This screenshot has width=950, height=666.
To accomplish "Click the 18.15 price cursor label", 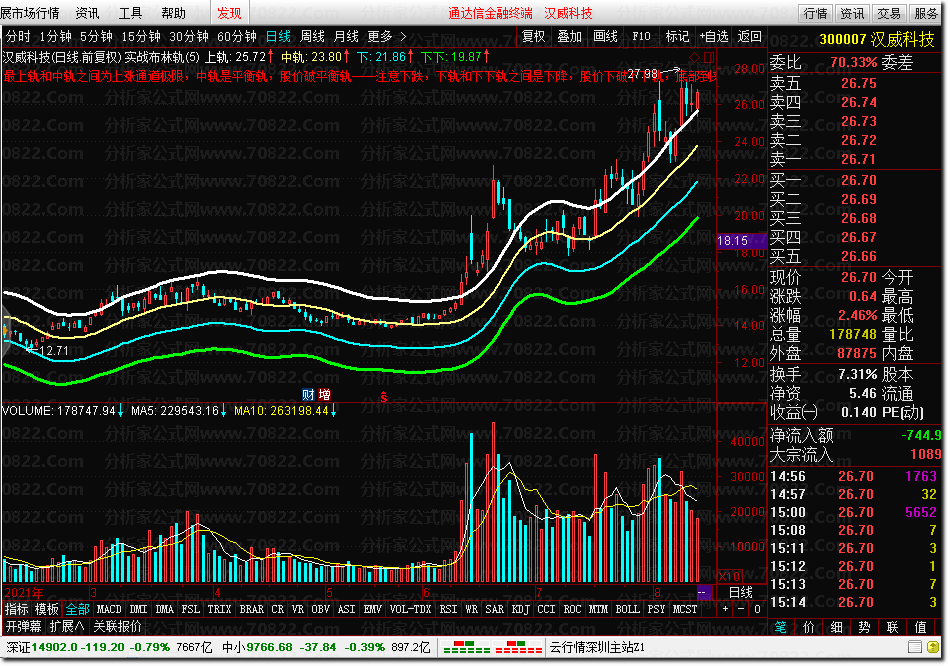I will pos(741,241).
